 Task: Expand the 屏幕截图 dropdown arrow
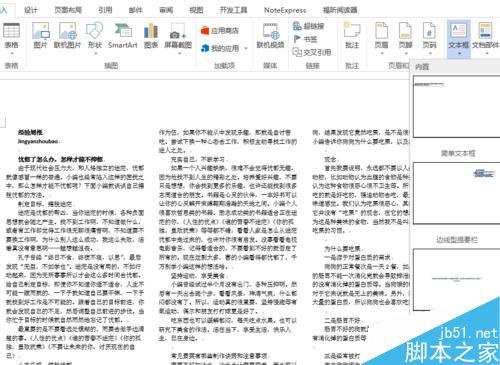179,53
